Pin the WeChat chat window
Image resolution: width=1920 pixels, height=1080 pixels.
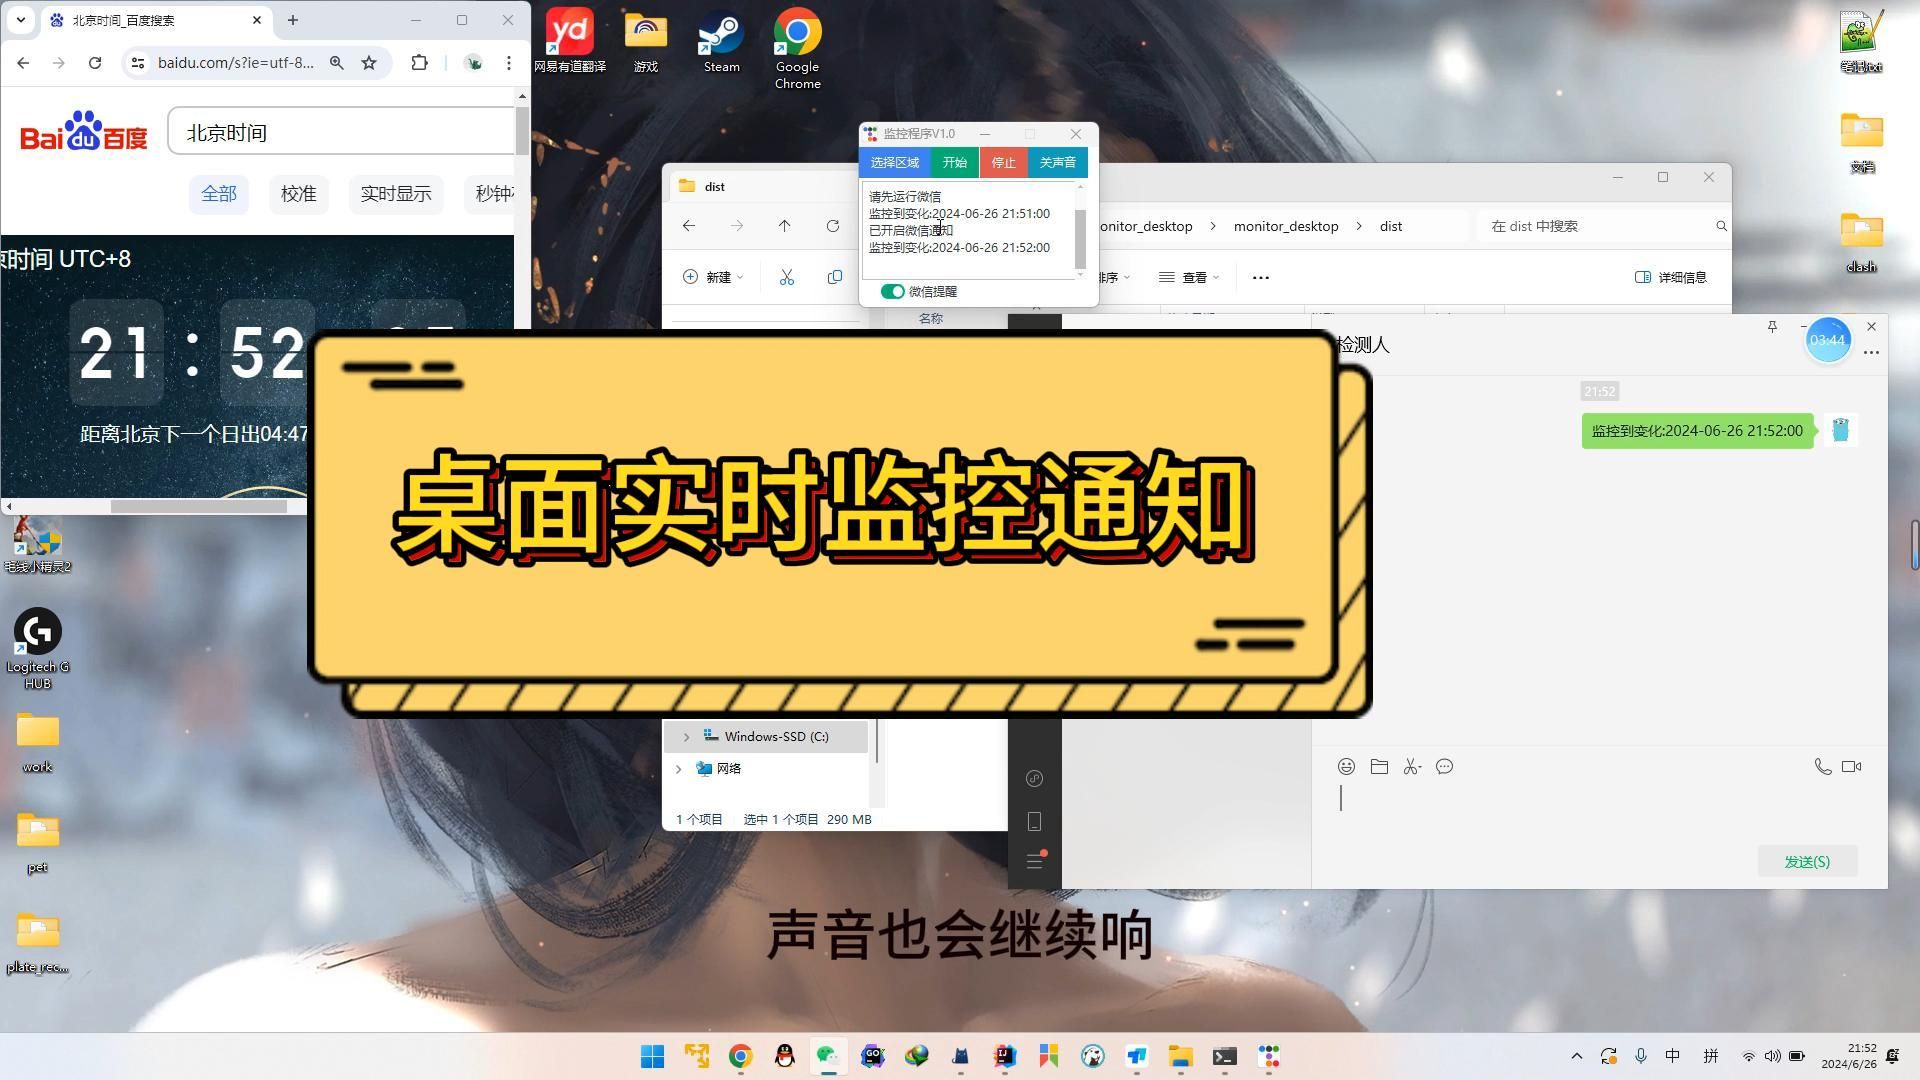point(1771,327)
